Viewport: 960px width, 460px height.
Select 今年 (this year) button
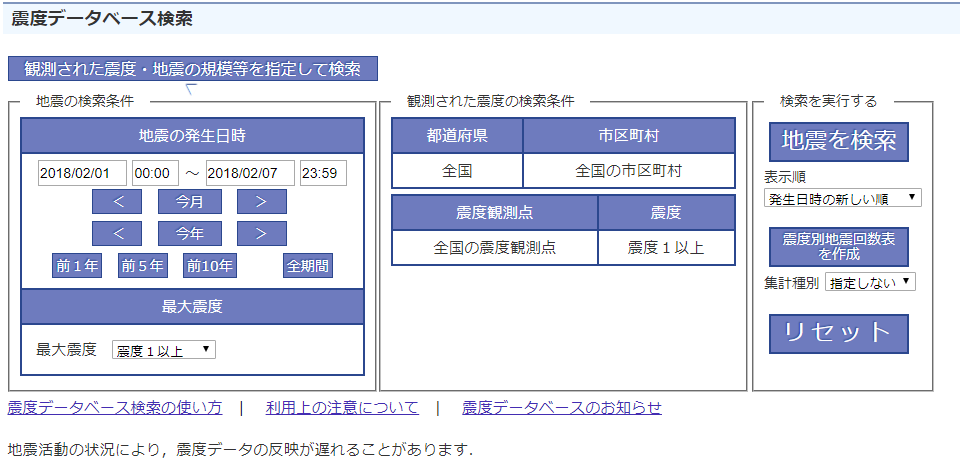[x=189, y=234]
